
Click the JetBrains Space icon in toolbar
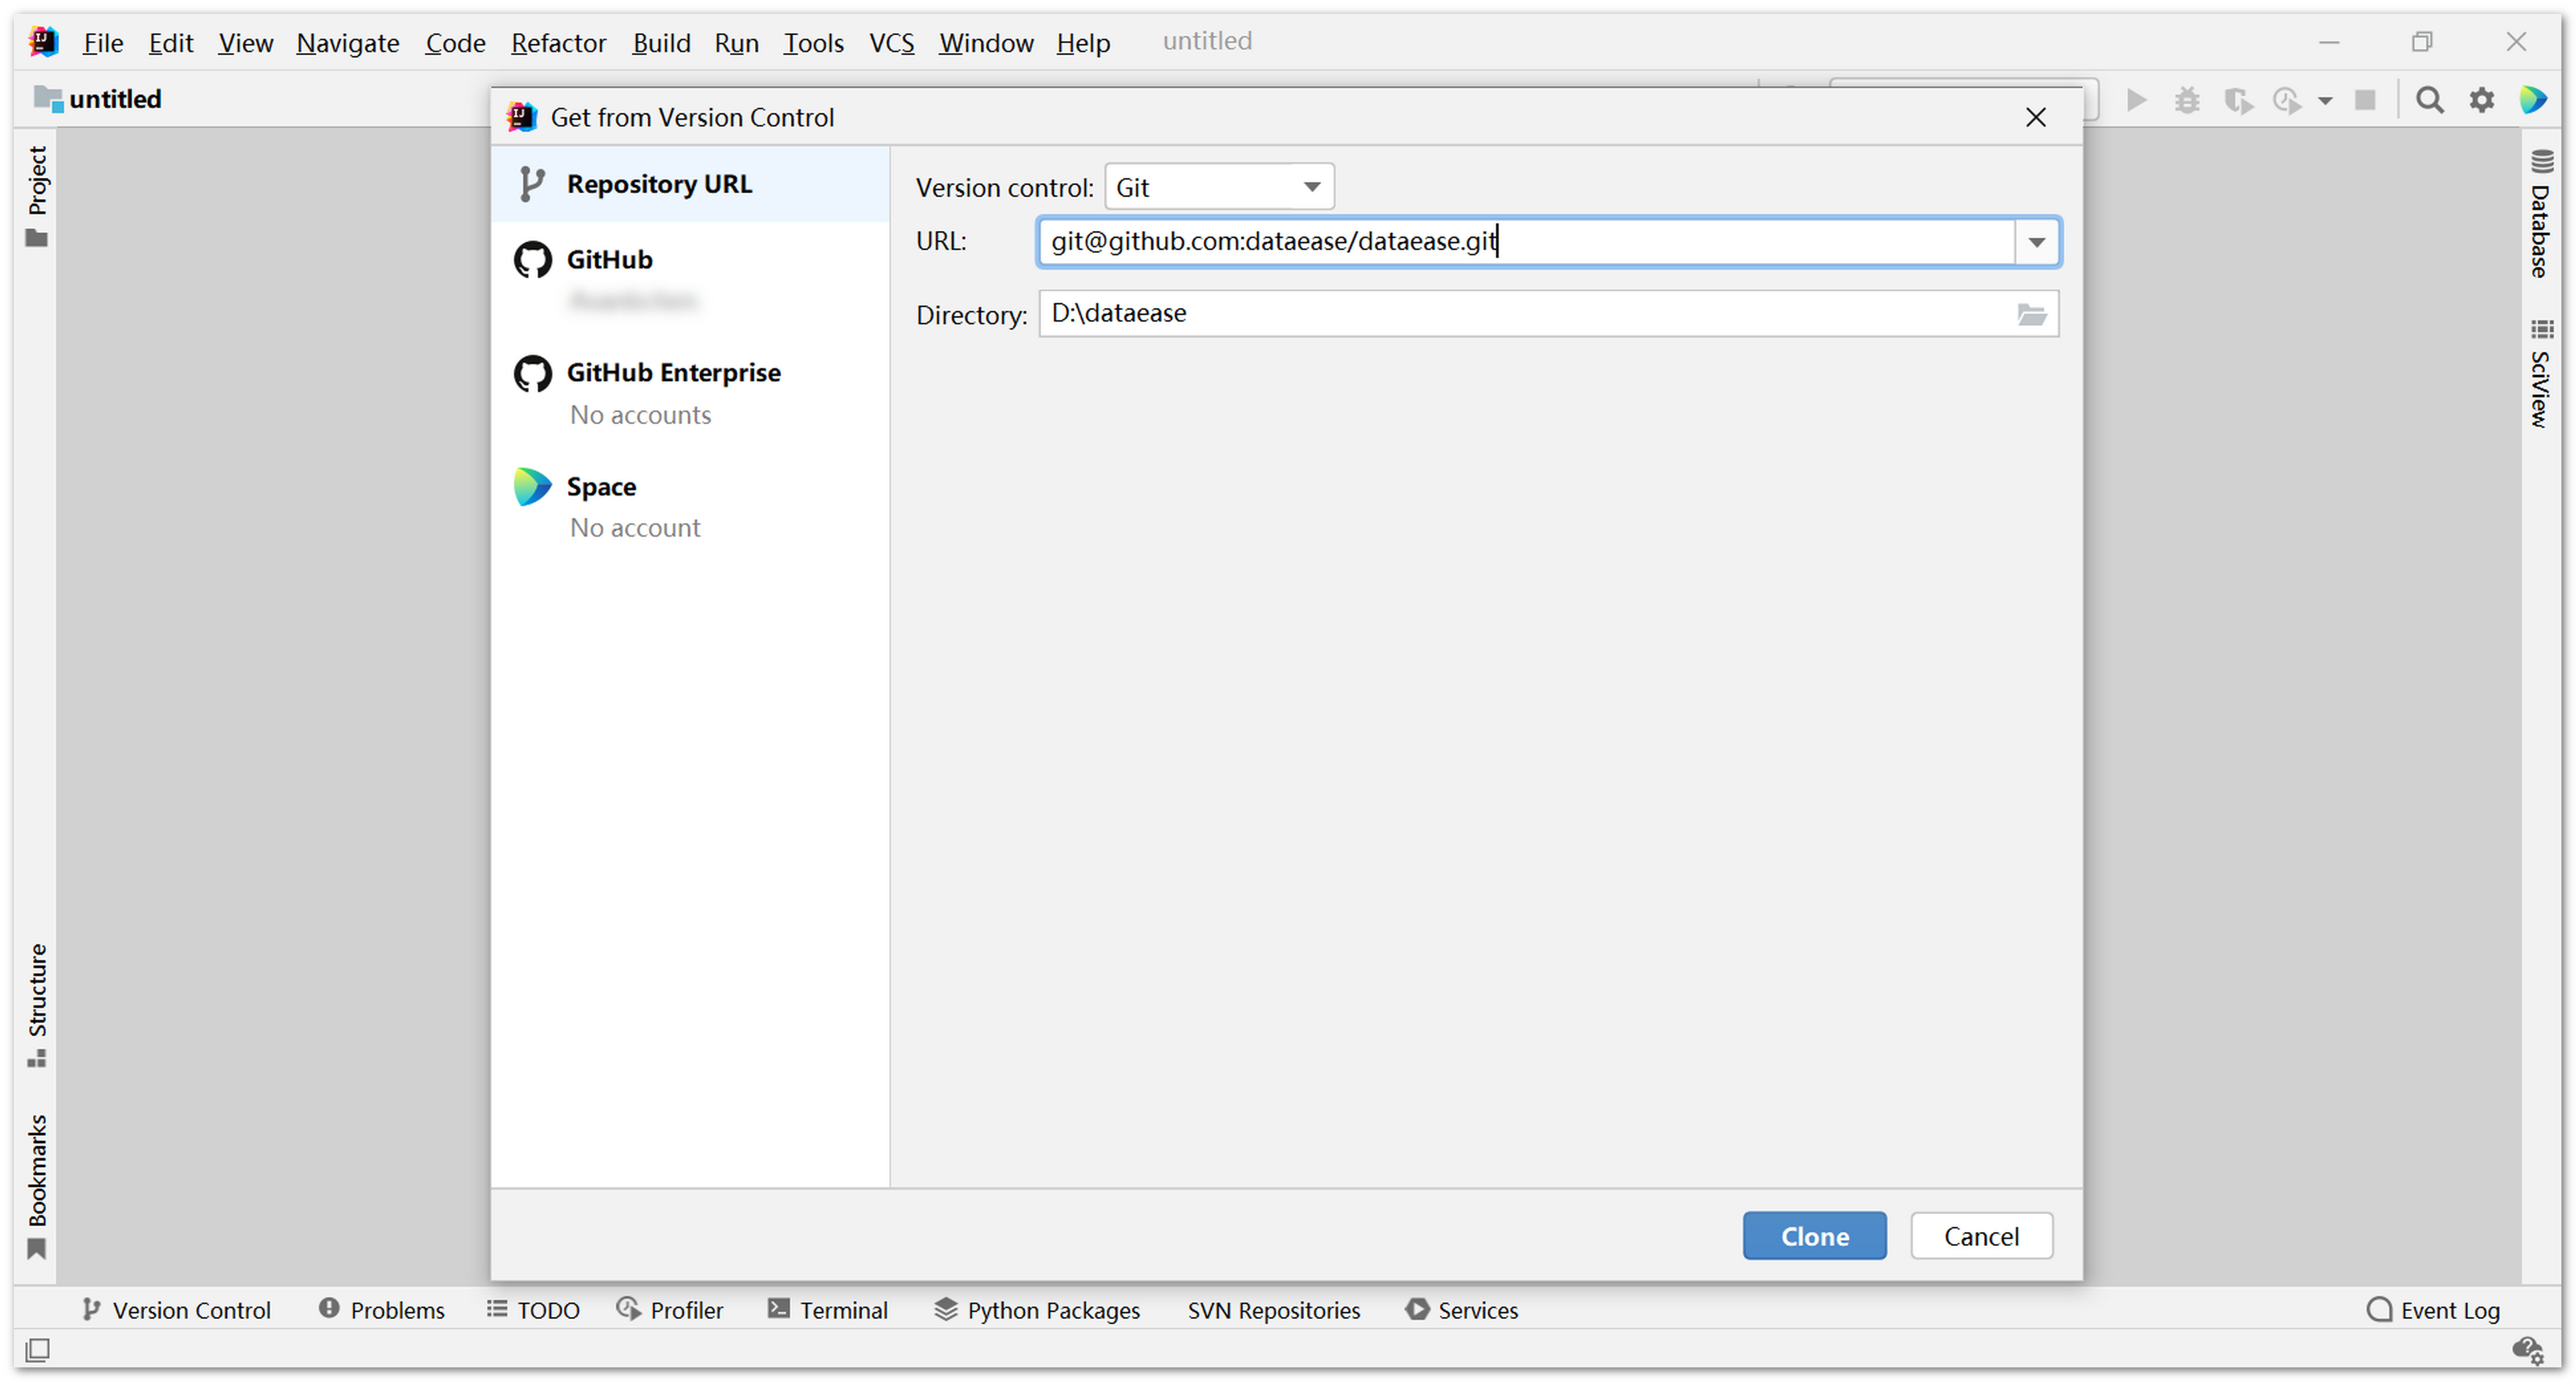point(2533,100)
